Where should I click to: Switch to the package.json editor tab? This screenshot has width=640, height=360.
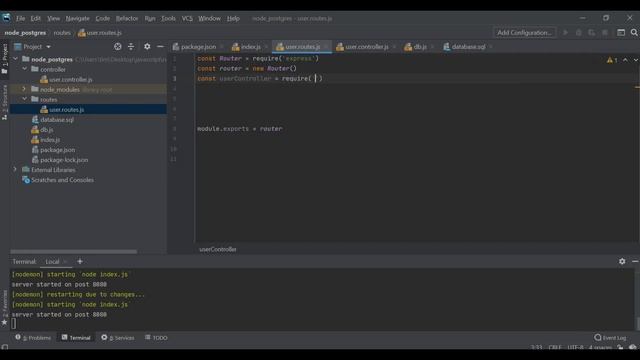(x=198, y=47)
